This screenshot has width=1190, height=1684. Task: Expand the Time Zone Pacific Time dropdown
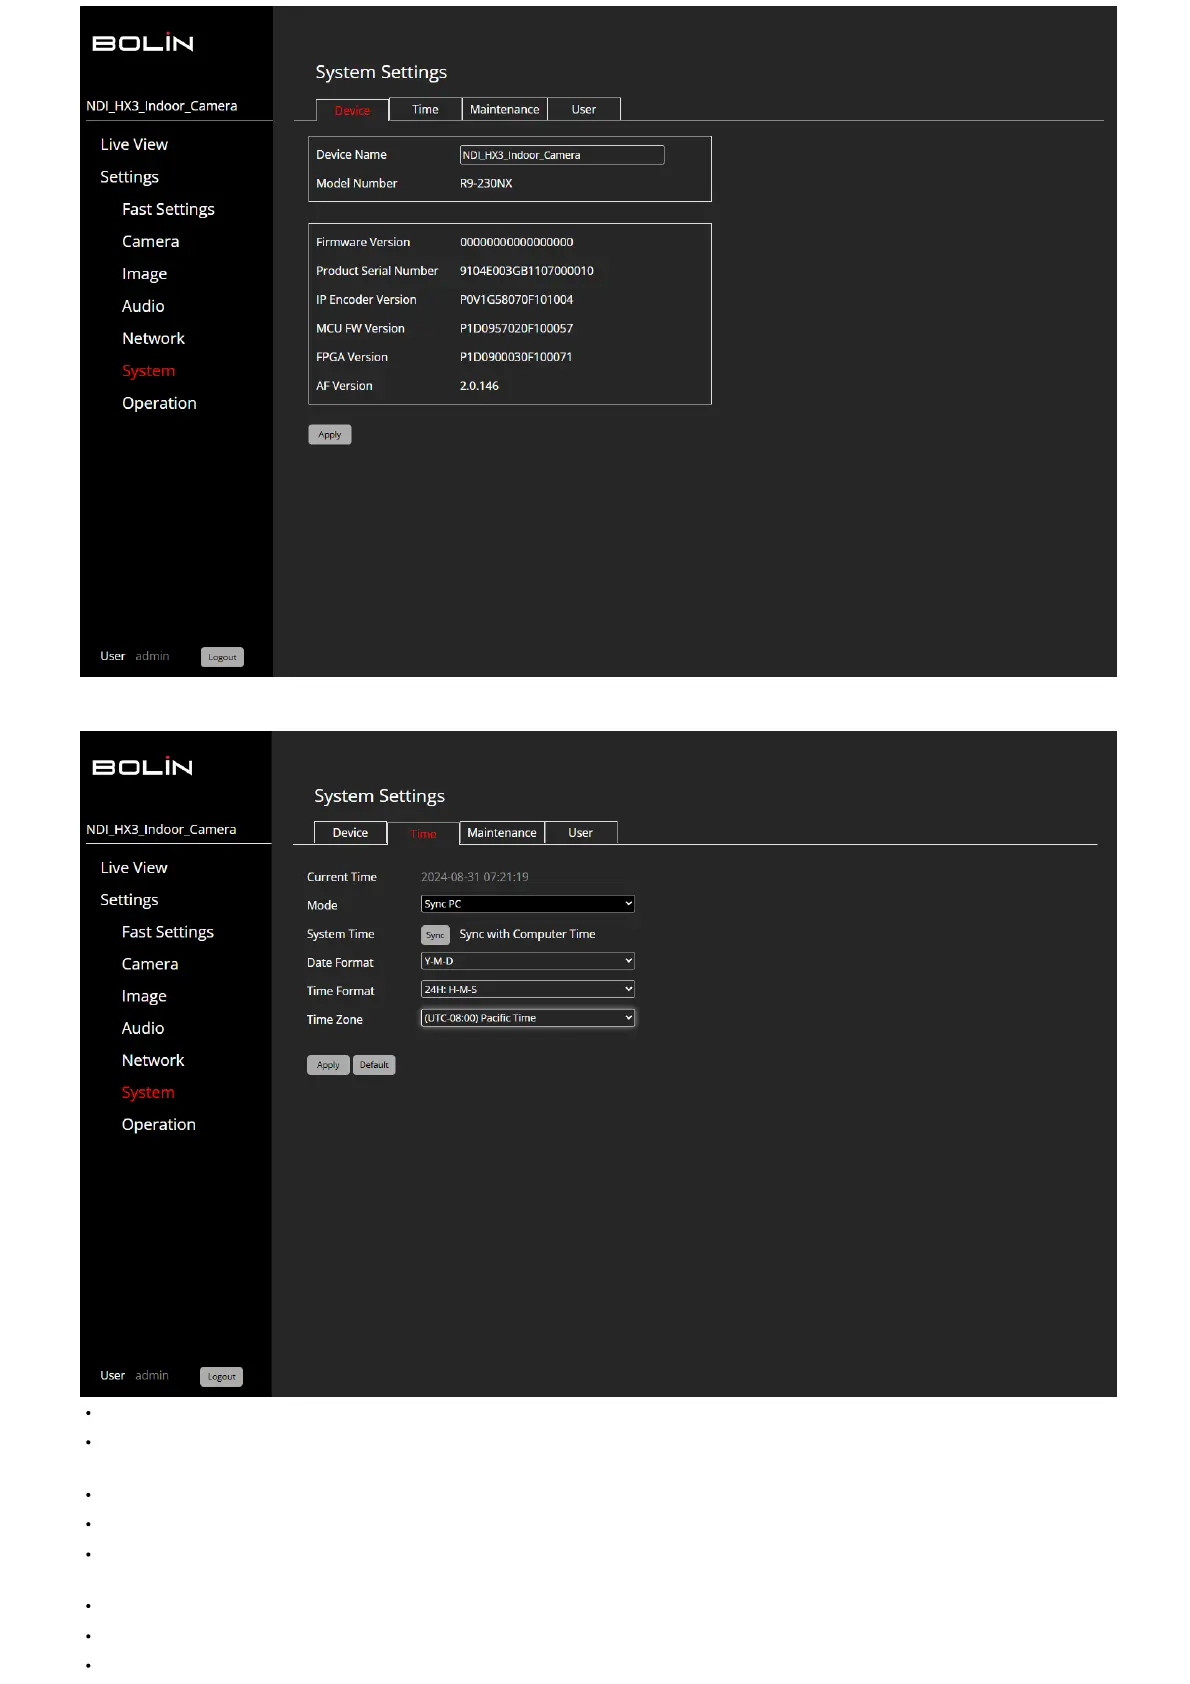[x=527, y=1018]
